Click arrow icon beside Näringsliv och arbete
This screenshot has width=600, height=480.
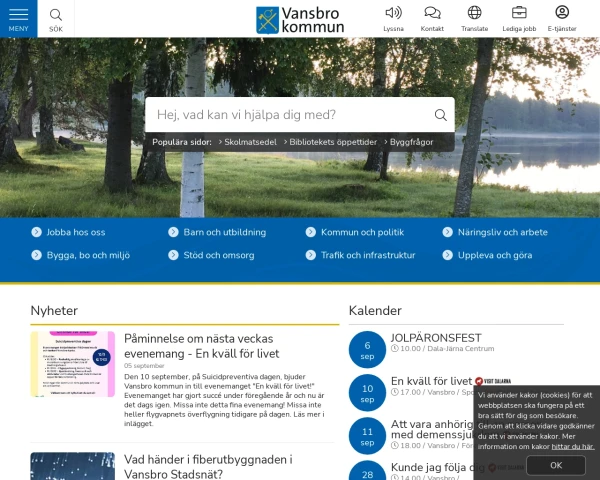click(x=448, y=232)
